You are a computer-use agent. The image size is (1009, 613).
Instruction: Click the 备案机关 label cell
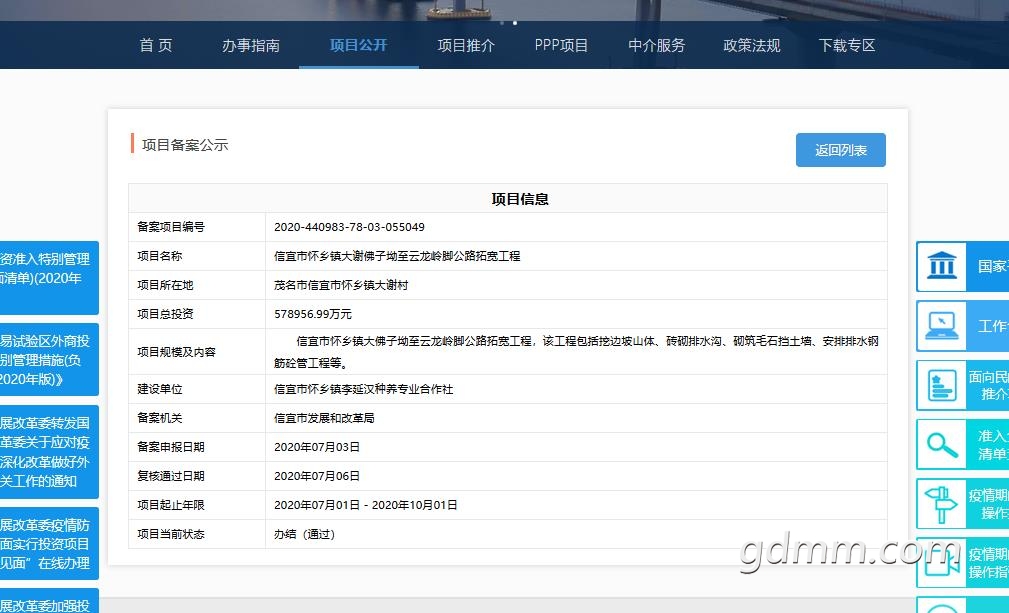pyautogui.click(x=197, y=418)
